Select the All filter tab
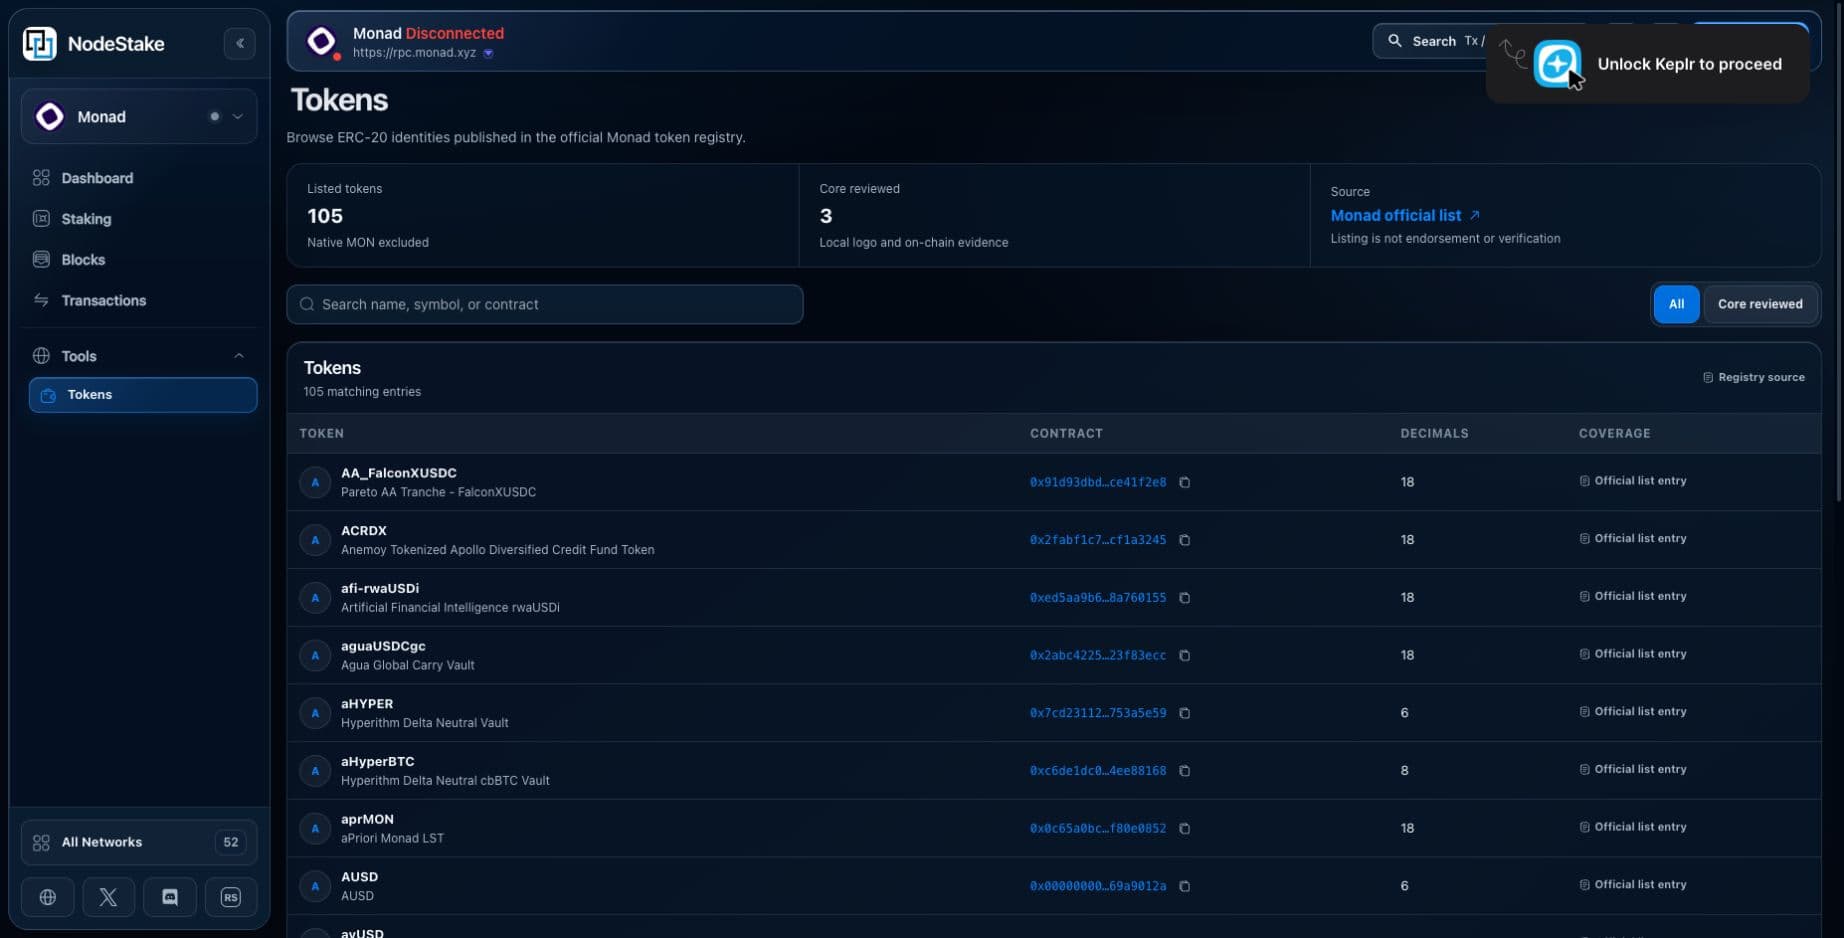The height and width of the screenshot is (938, 1844). pyautogui.click(x=1676, y=304)
